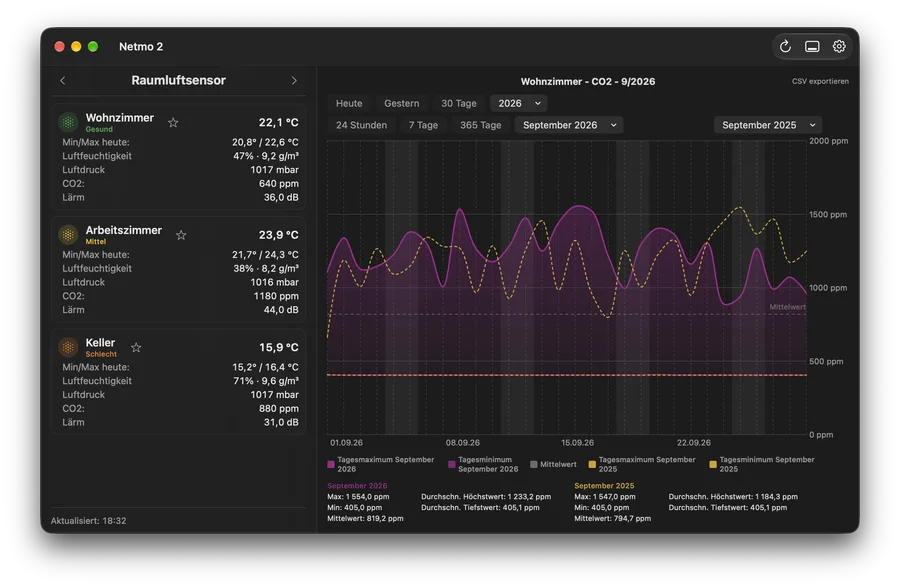
Task: Click the Arbeitszimmer sensor name
Action: [x=123, y=230]
